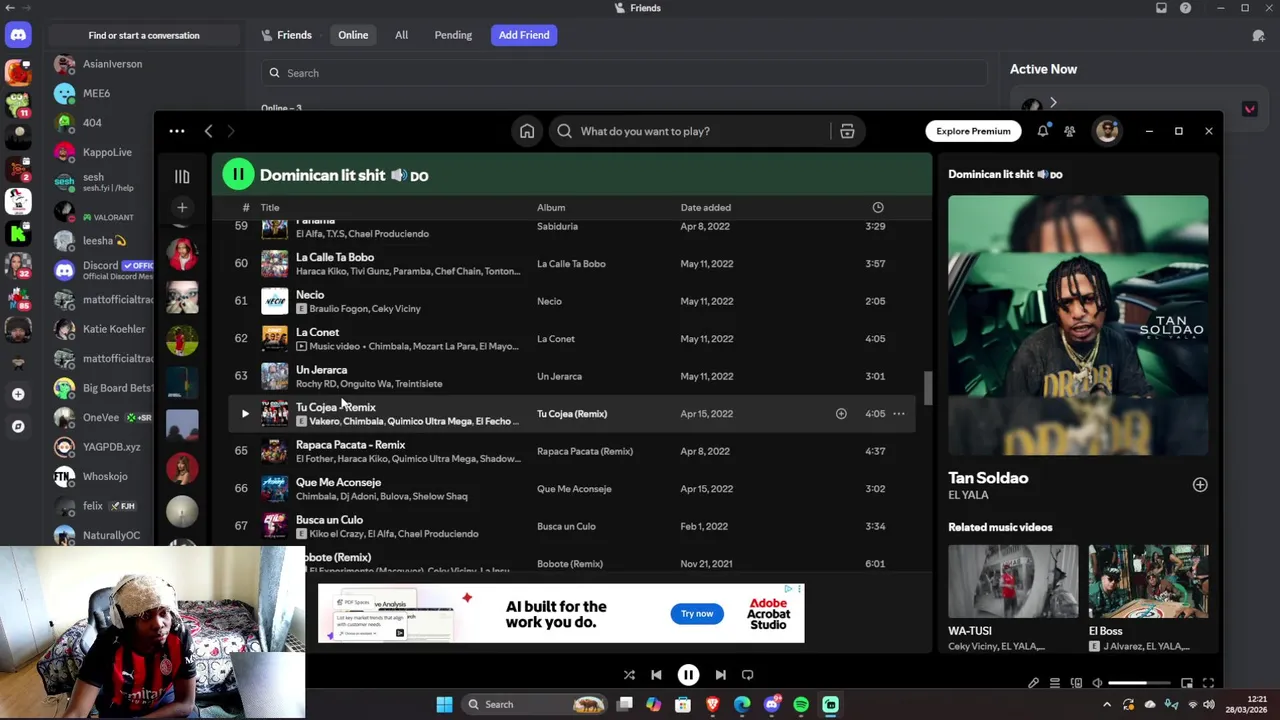Enter Spotify full screen mode
The width and height of the screenshot is (1280, 720).
point(1208,683)
